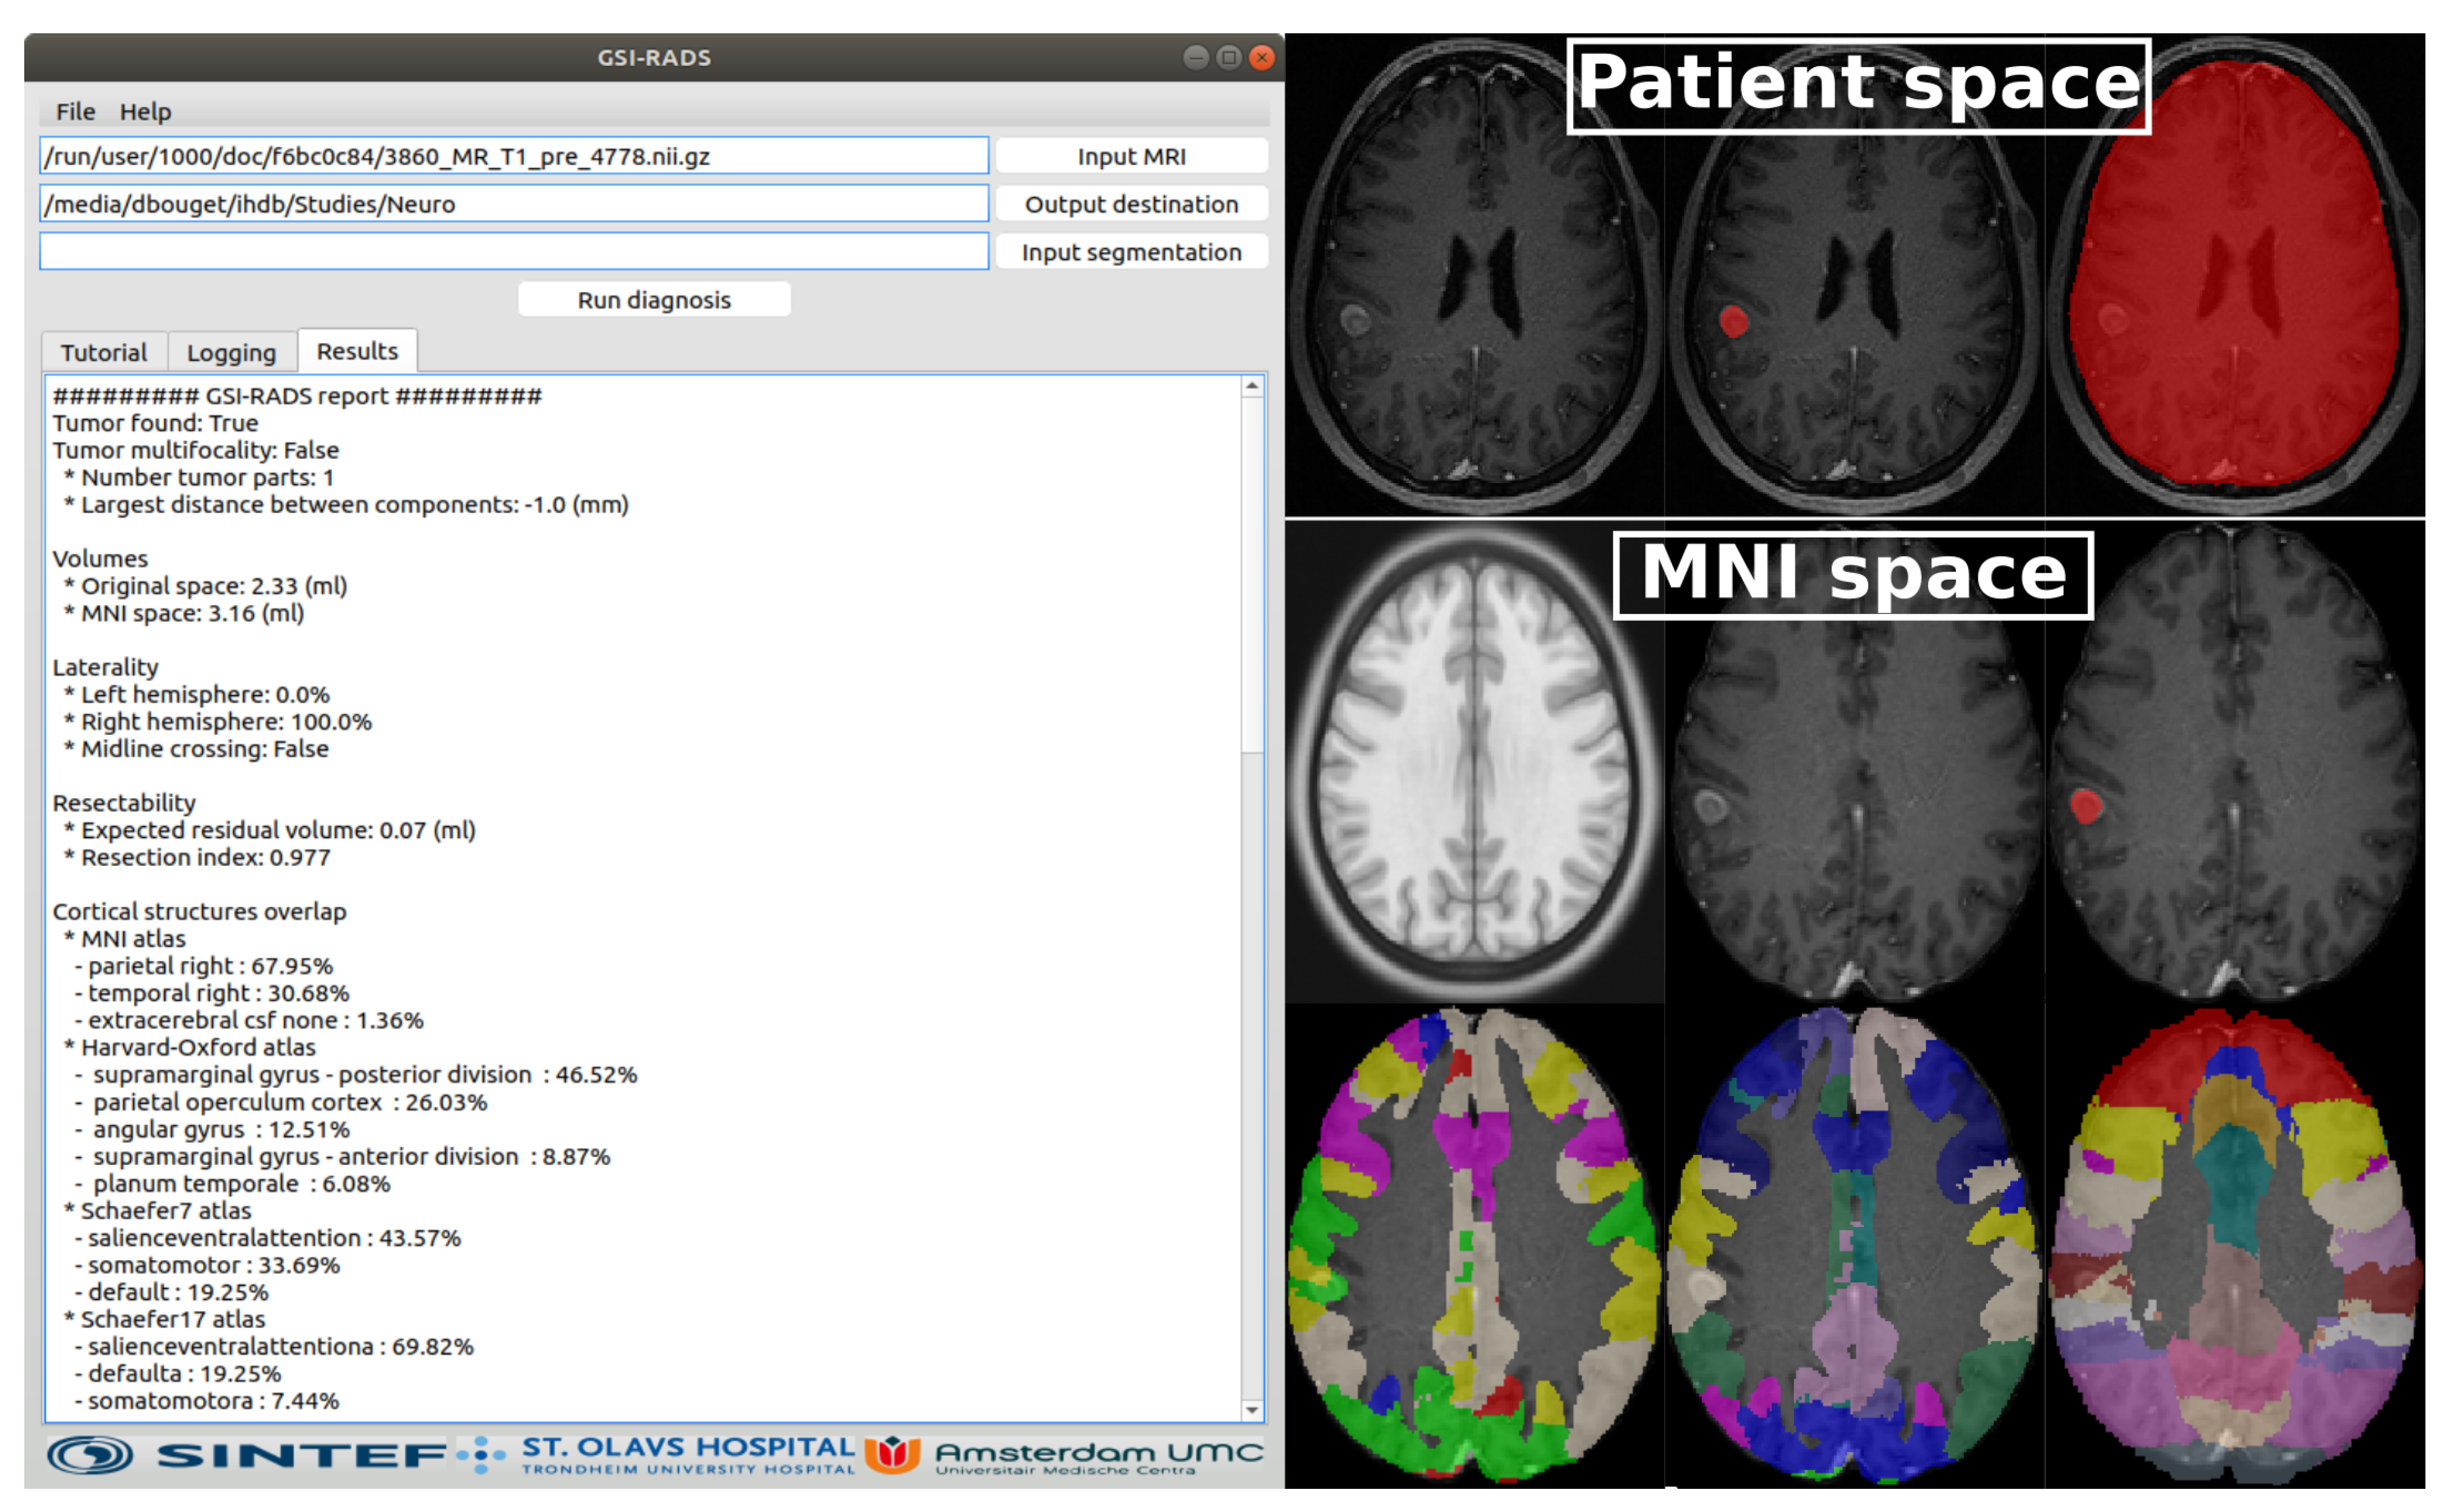Screen dimensions: 2448x1512
Task: Click the output destination path field
Action: [x=513, y=204]
